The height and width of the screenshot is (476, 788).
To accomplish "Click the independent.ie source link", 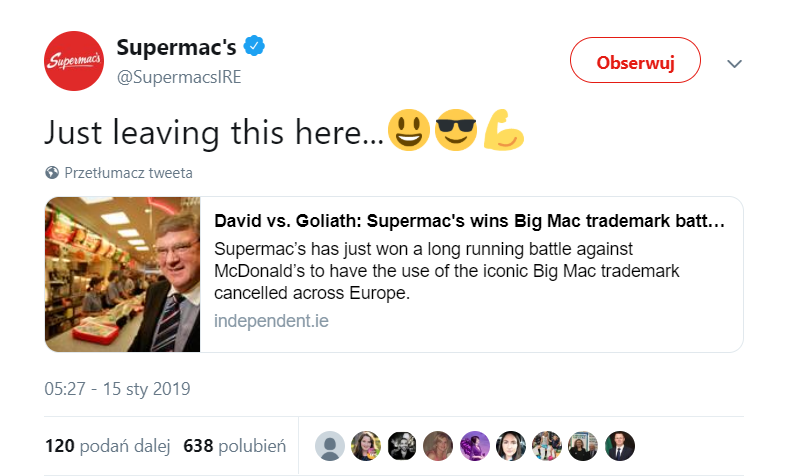I will click(x=271, y=321).
